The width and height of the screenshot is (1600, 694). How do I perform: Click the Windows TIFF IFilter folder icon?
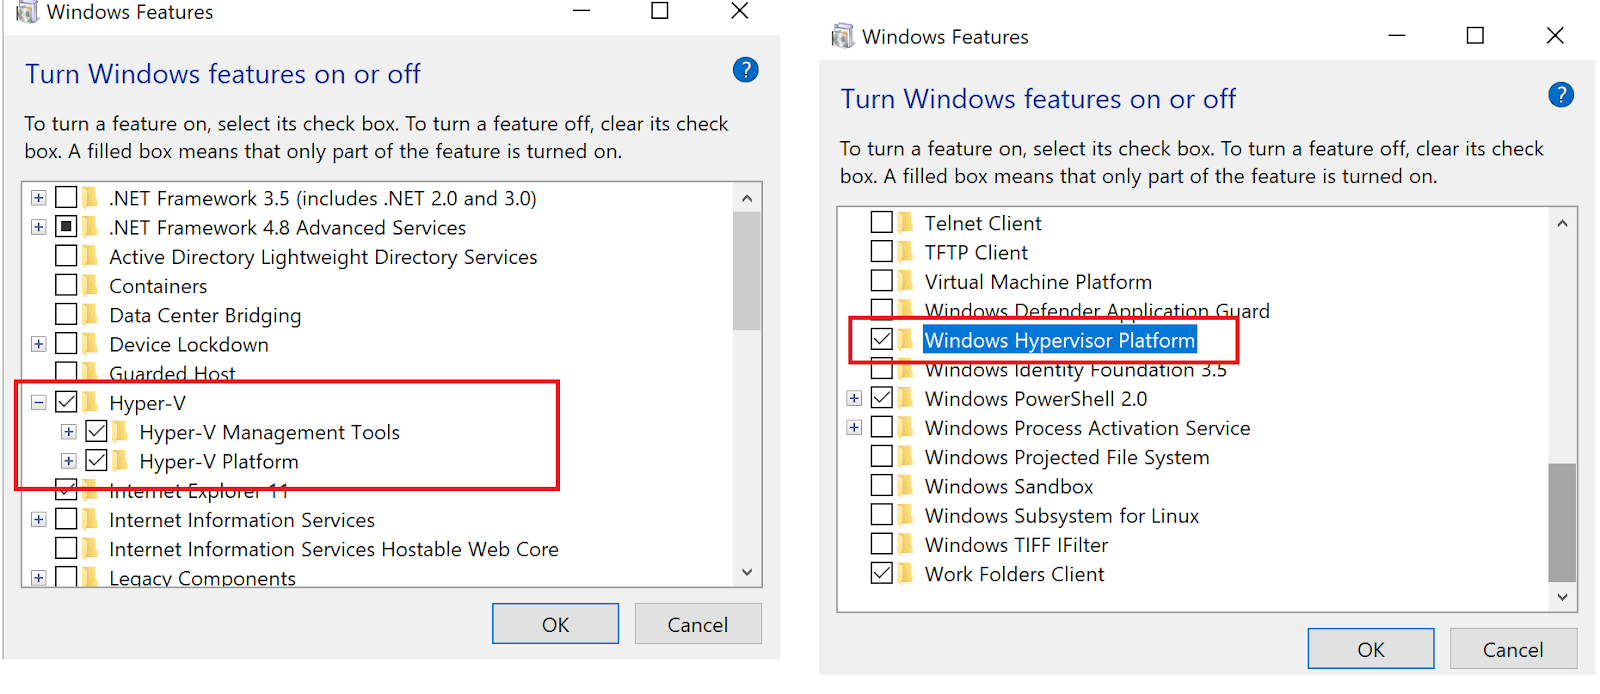906,545
